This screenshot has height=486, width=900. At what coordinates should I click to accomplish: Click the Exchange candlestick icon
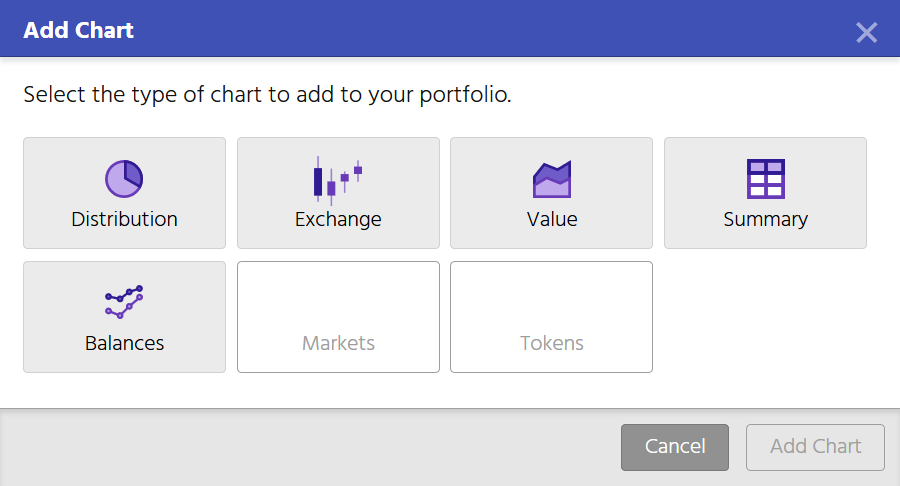[x=337, y=179]
